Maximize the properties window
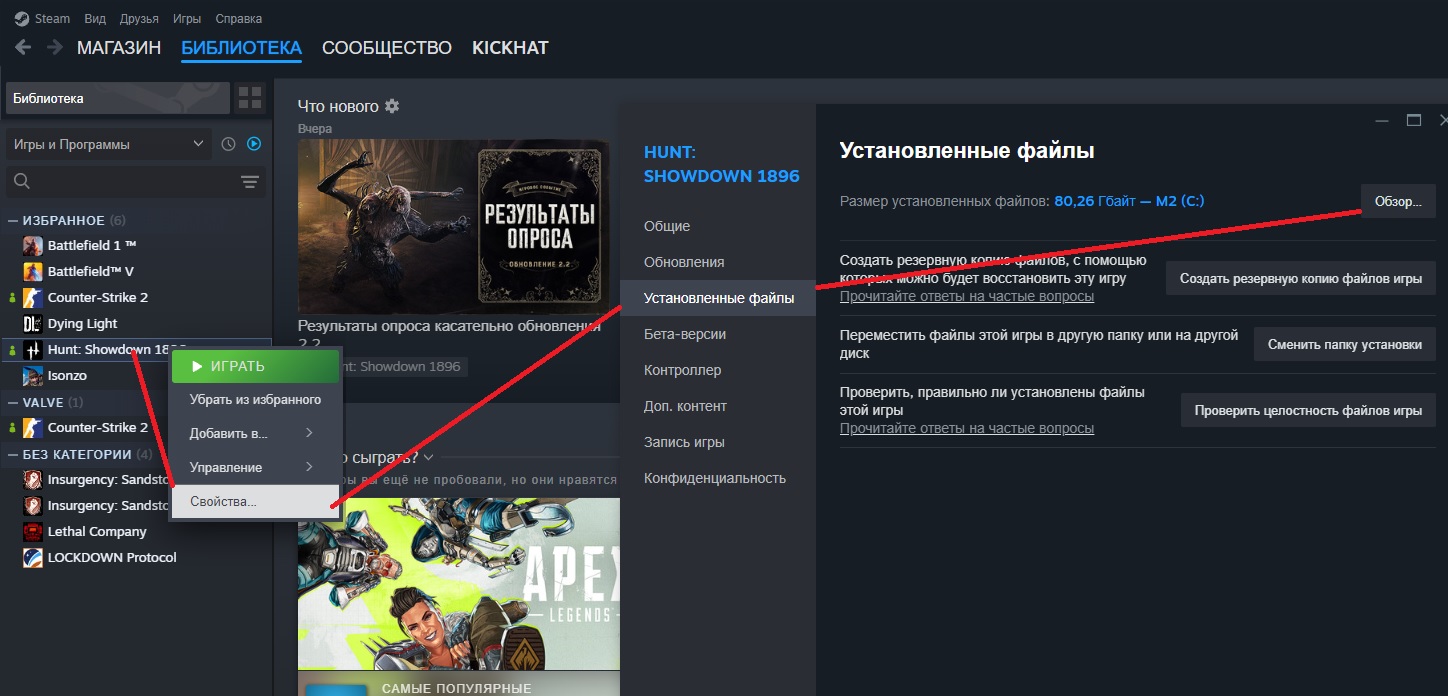The width and height of the screenshot is (1448, 696). pyautogui.click(x=1414, y=120)
